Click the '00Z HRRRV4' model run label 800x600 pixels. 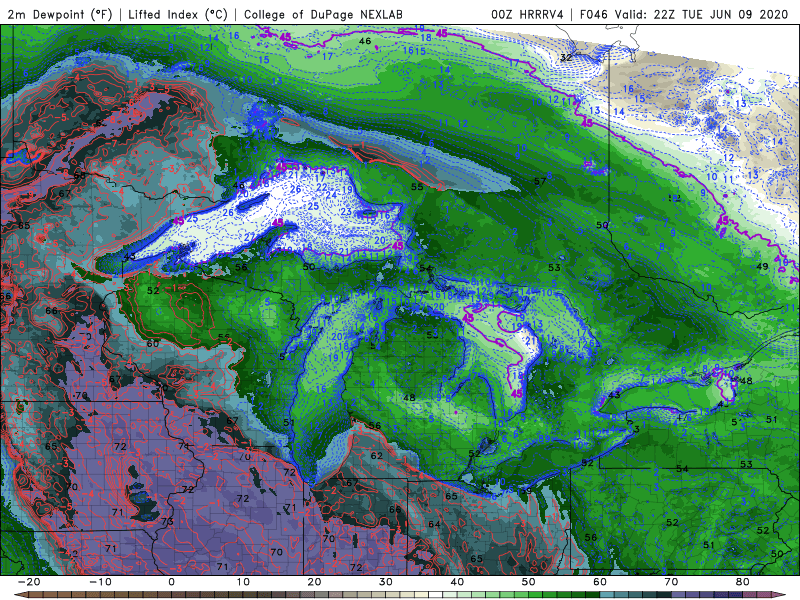coord(527,14)
